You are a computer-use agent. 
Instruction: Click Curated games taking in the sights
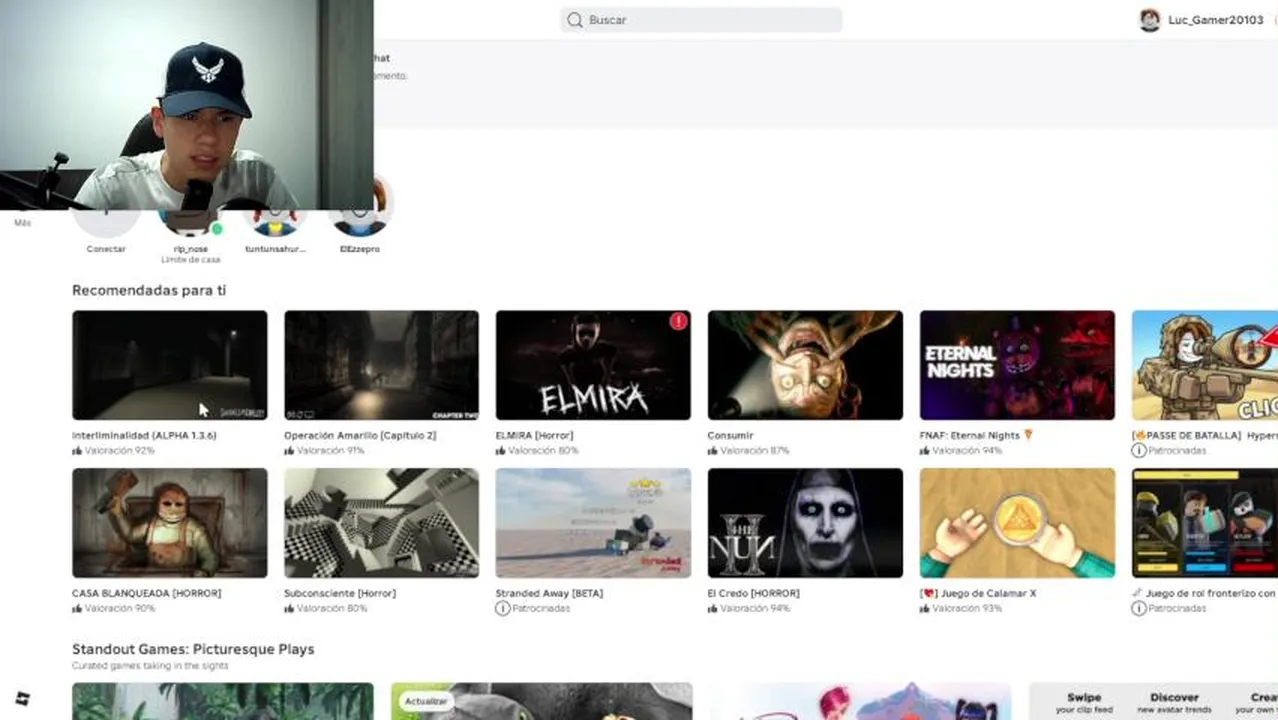pos(150,665)
